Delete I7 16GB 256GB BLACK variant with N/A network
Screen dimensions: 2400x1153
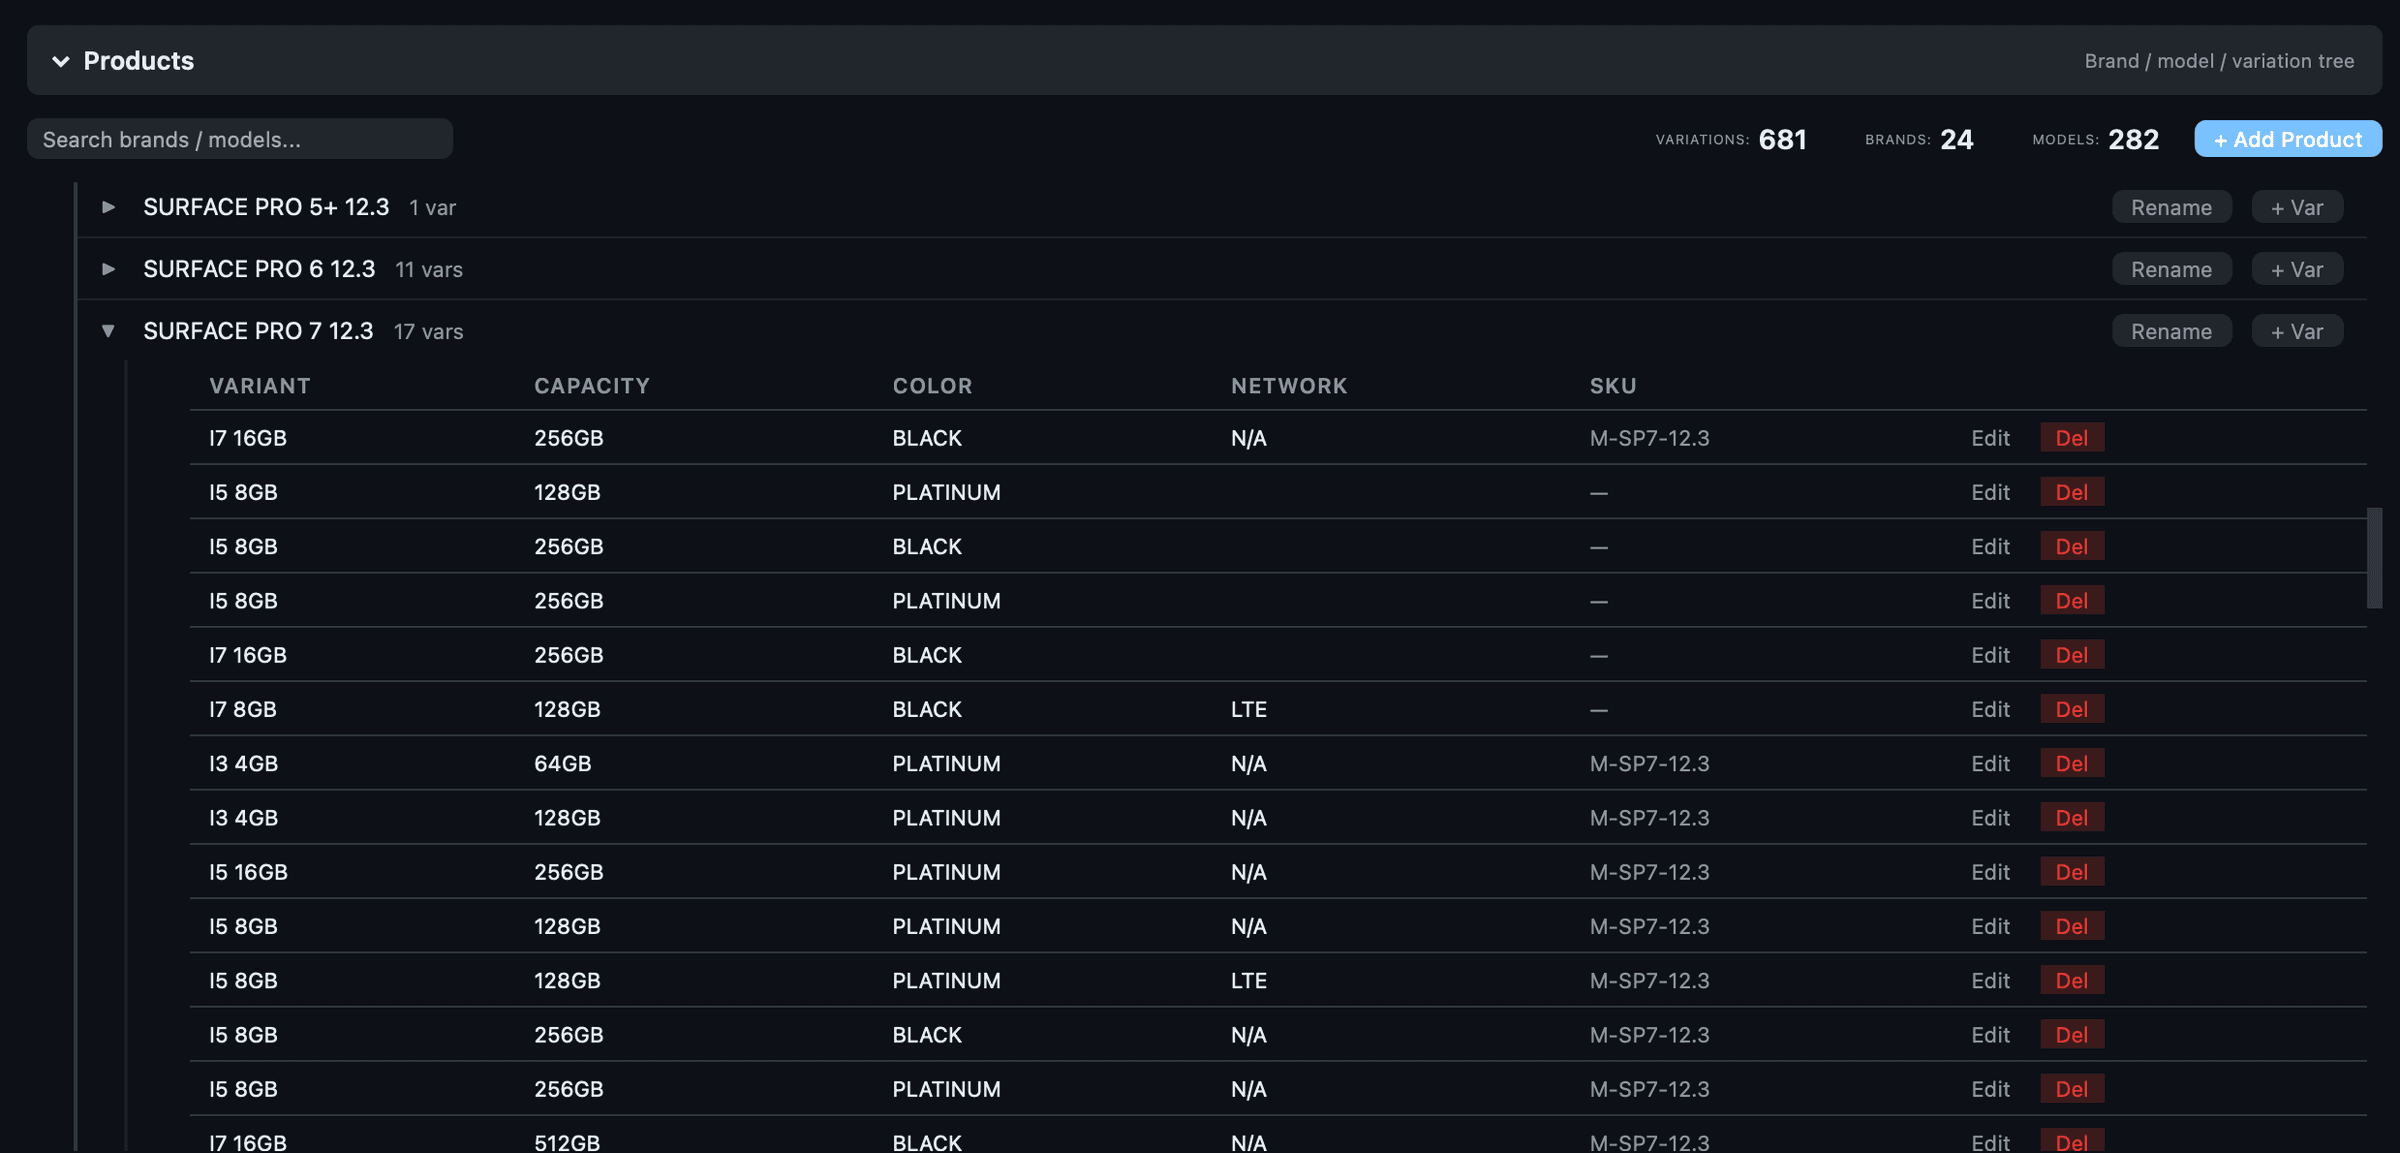(x=2072, y=438)
